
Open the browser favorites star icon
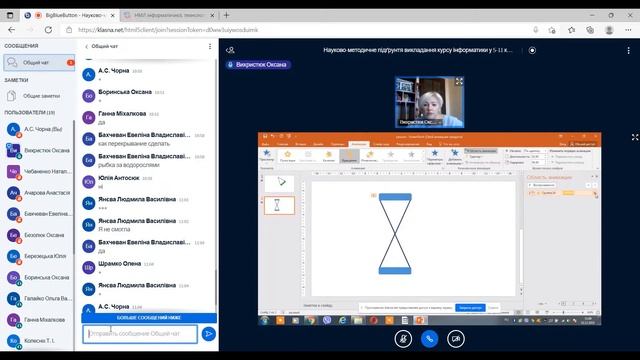coord(571,30)
